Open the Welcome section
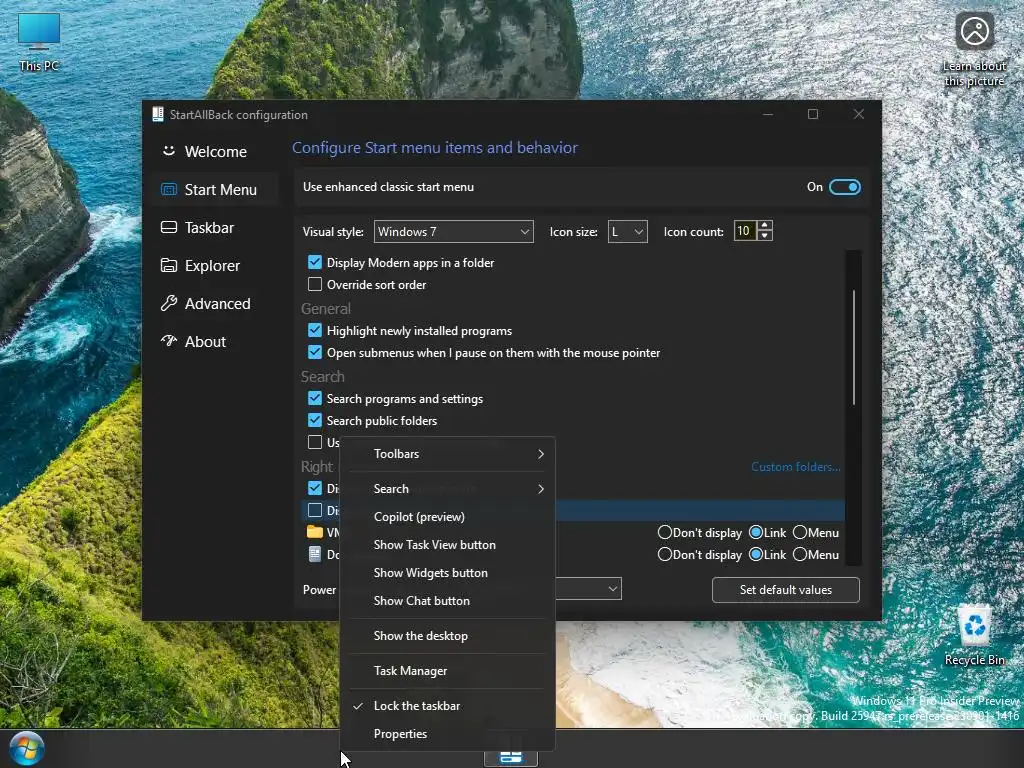 click(214, 152)
